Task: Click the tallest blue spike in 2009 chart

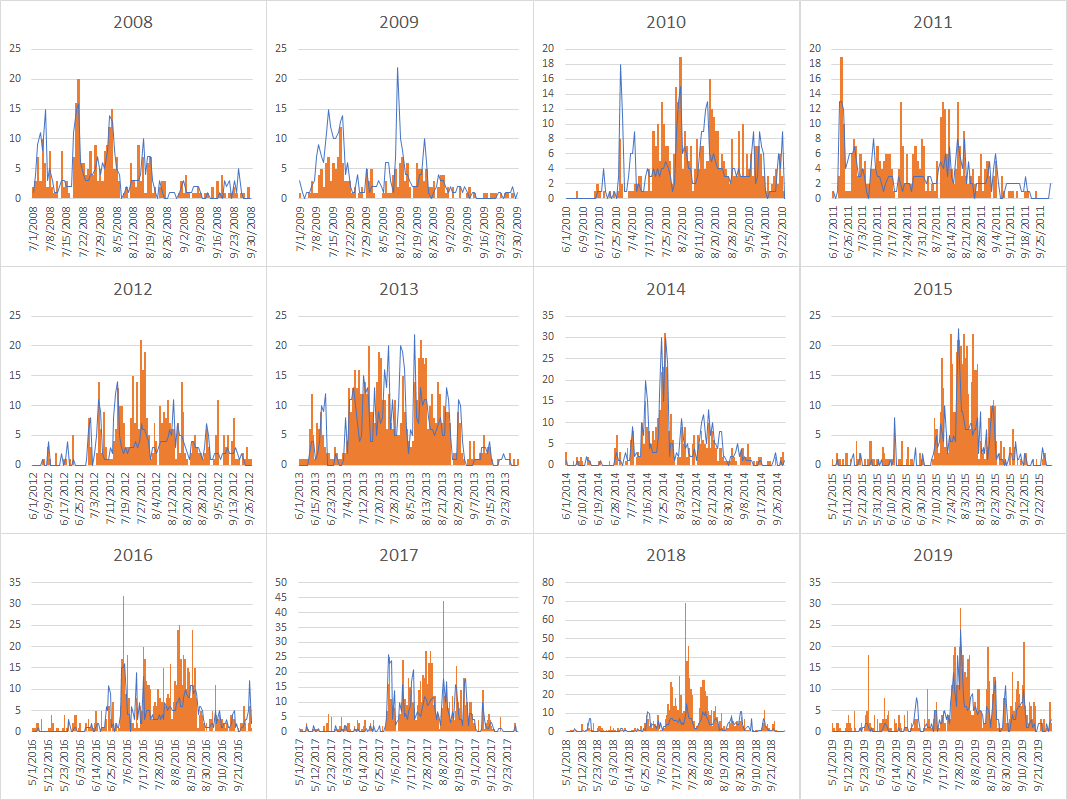Action: 397,70
